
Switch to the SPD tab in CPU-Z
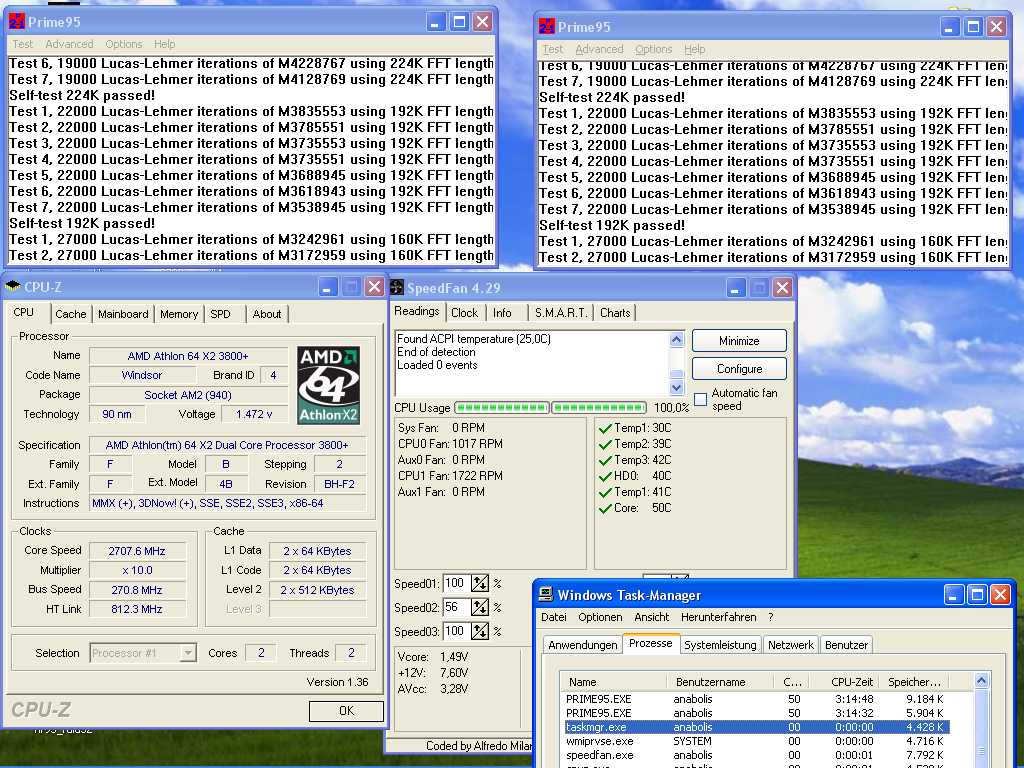coord(220,314)
